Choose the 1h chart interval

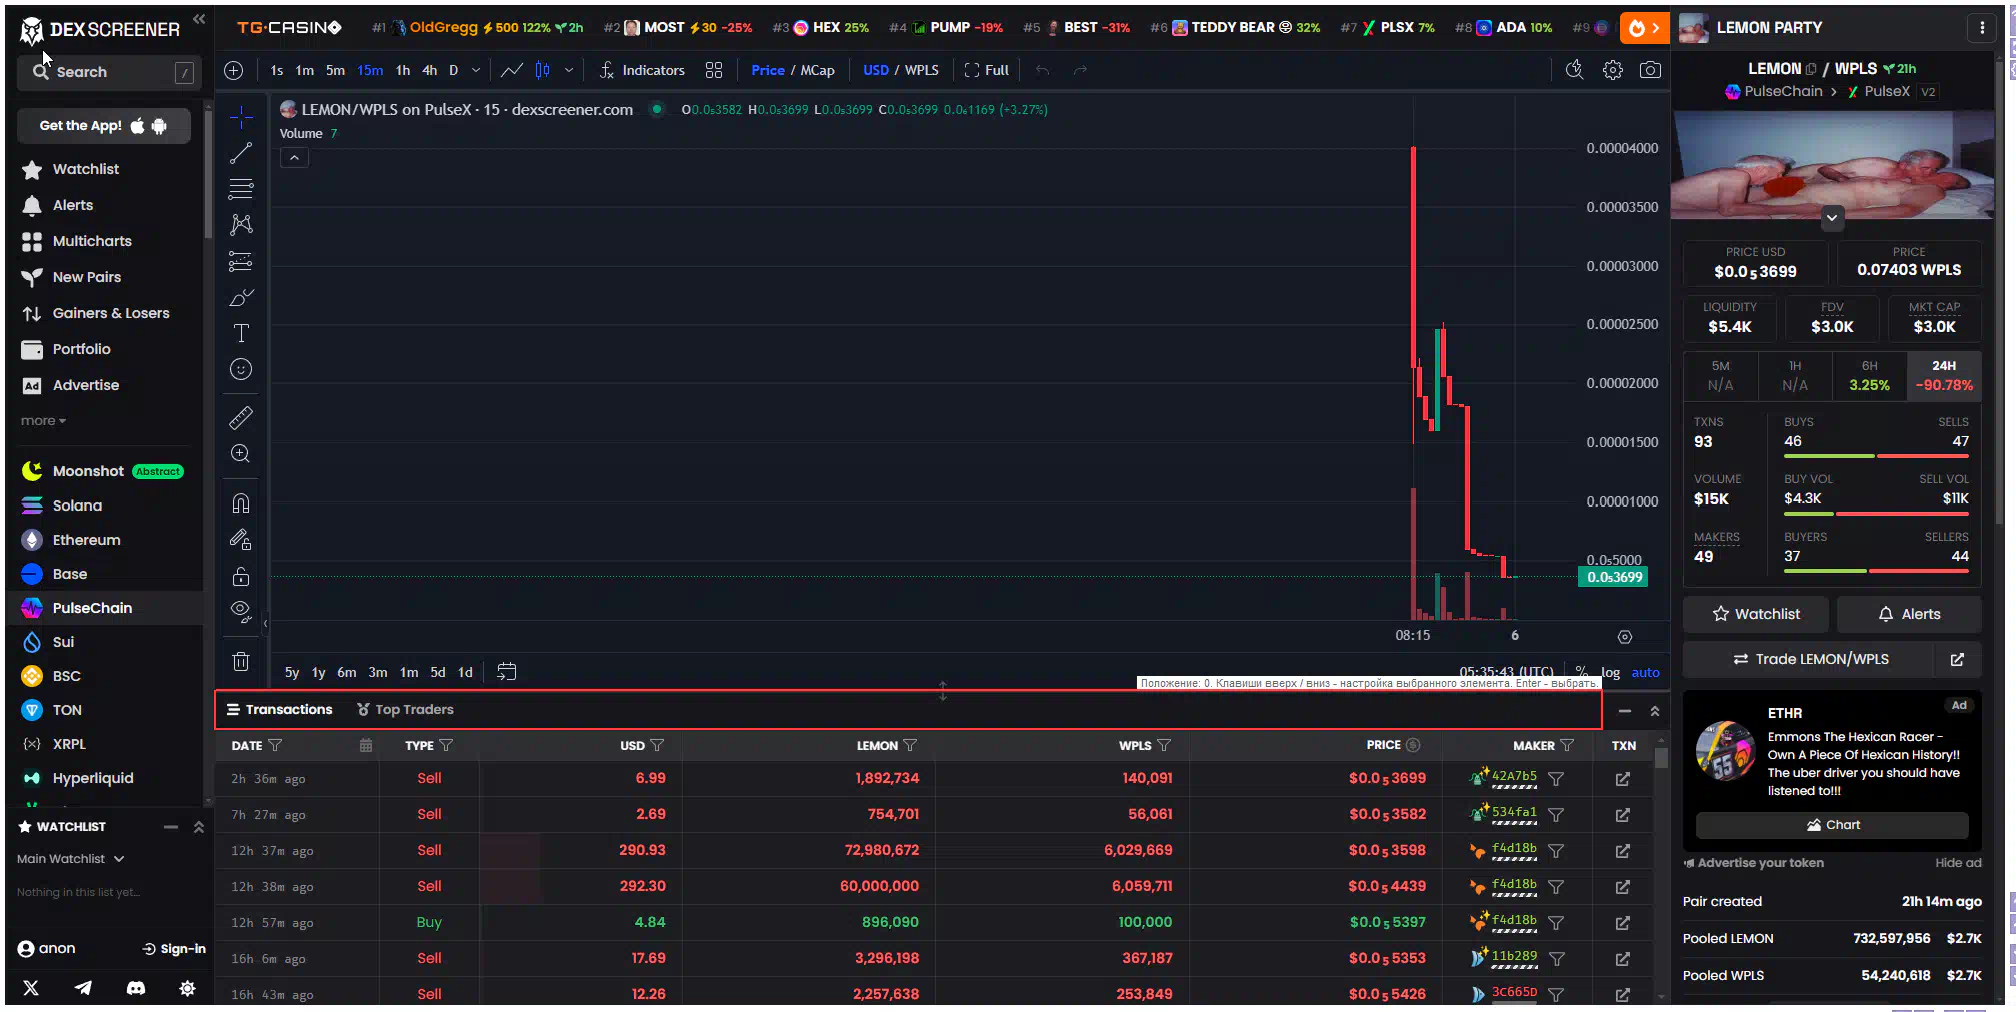coord(403,70)
